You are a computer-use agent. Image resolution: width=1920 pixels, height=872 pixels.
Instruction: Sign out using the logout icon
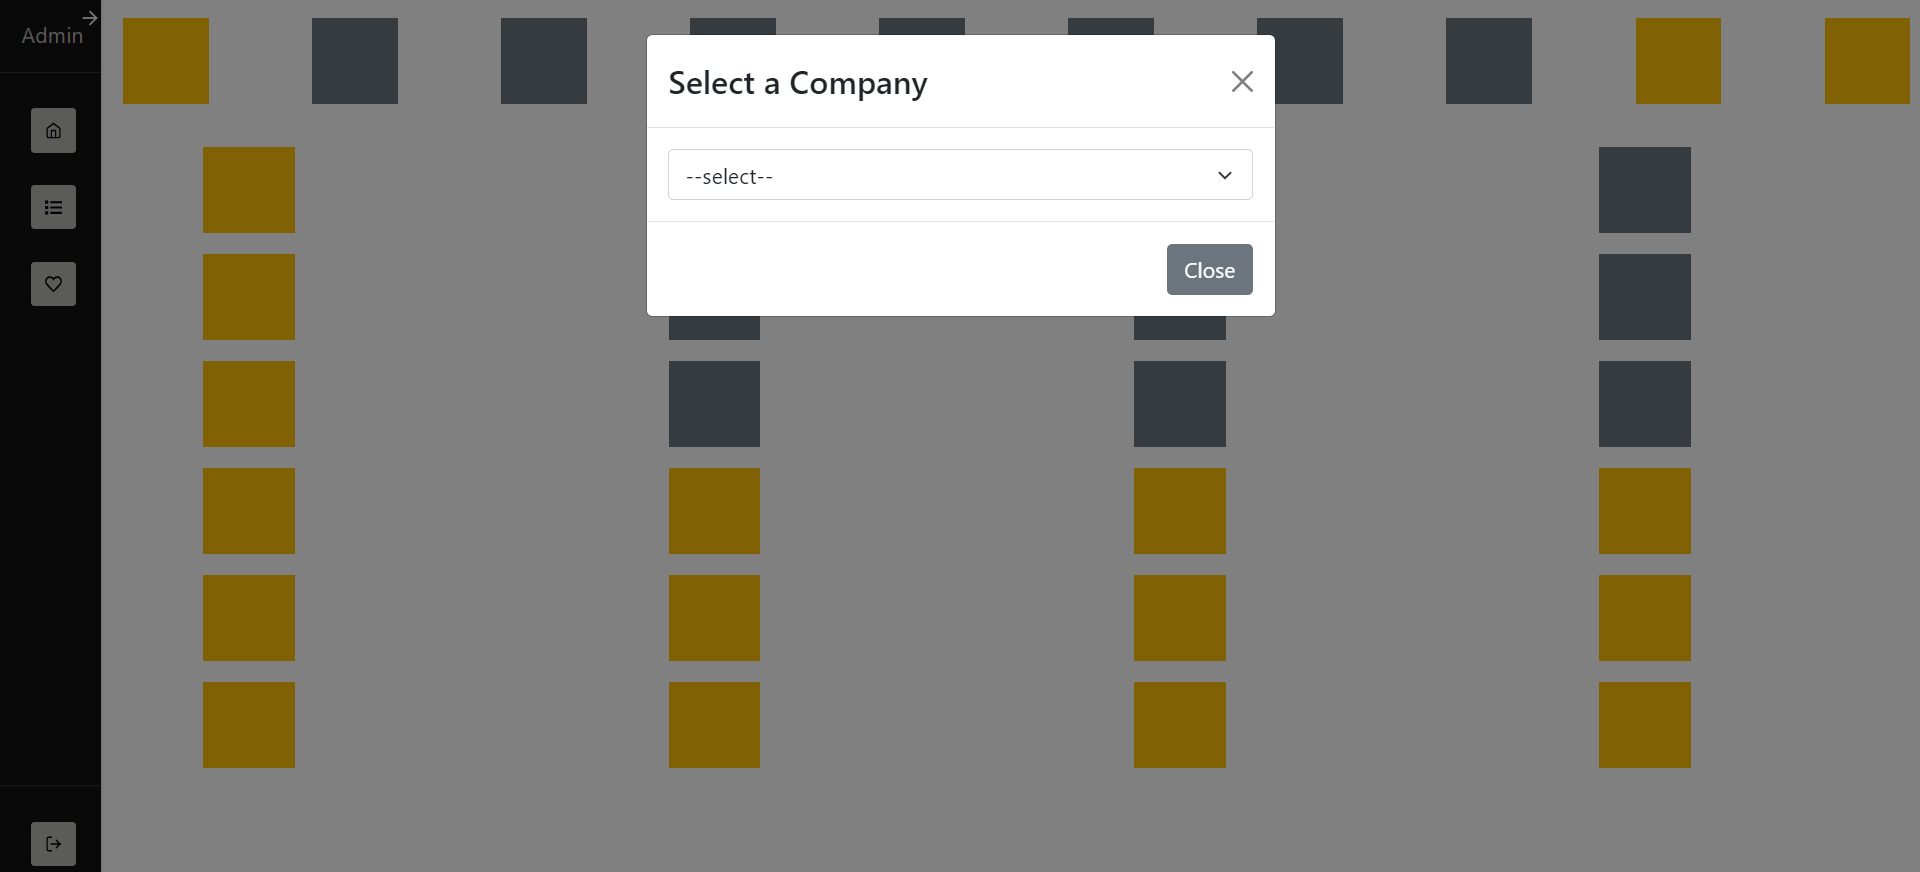pos(52,843)
